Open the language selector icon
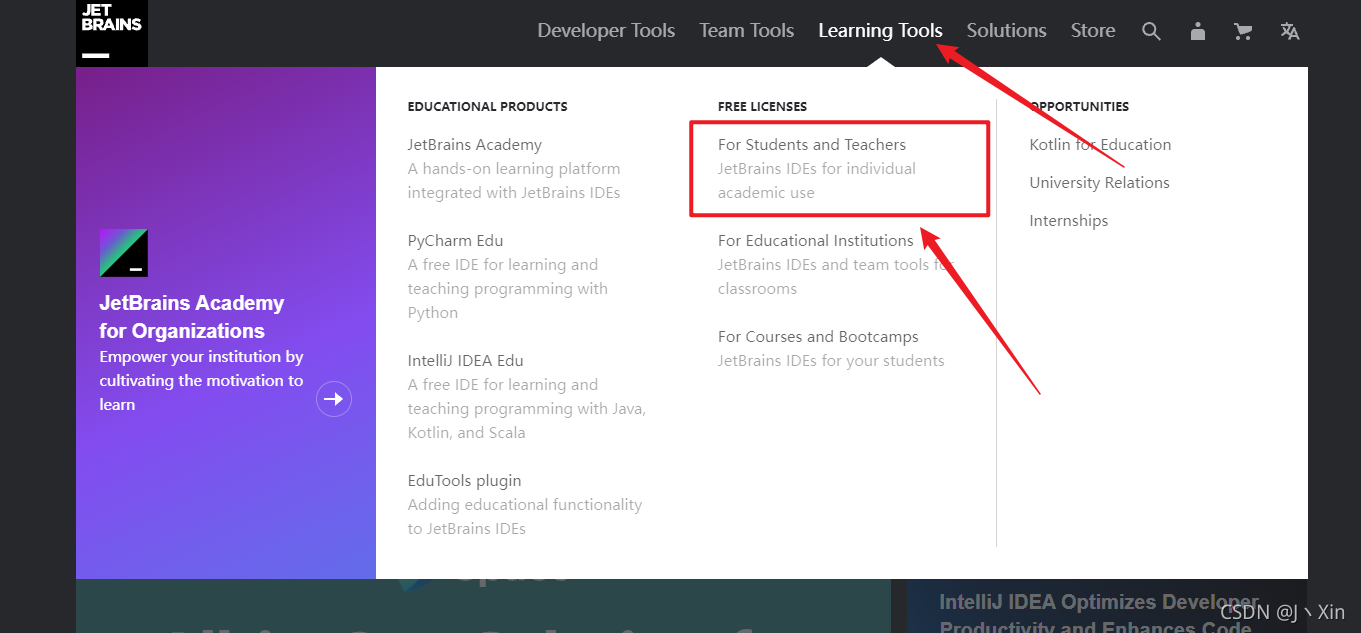 1290,31
